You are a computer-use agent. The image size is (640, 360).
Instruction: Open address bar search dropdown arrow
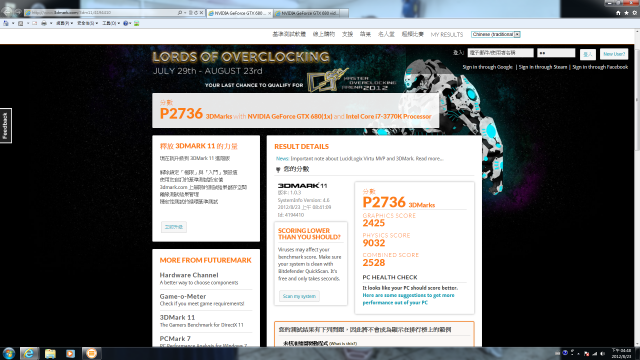(x=185, y=13)
